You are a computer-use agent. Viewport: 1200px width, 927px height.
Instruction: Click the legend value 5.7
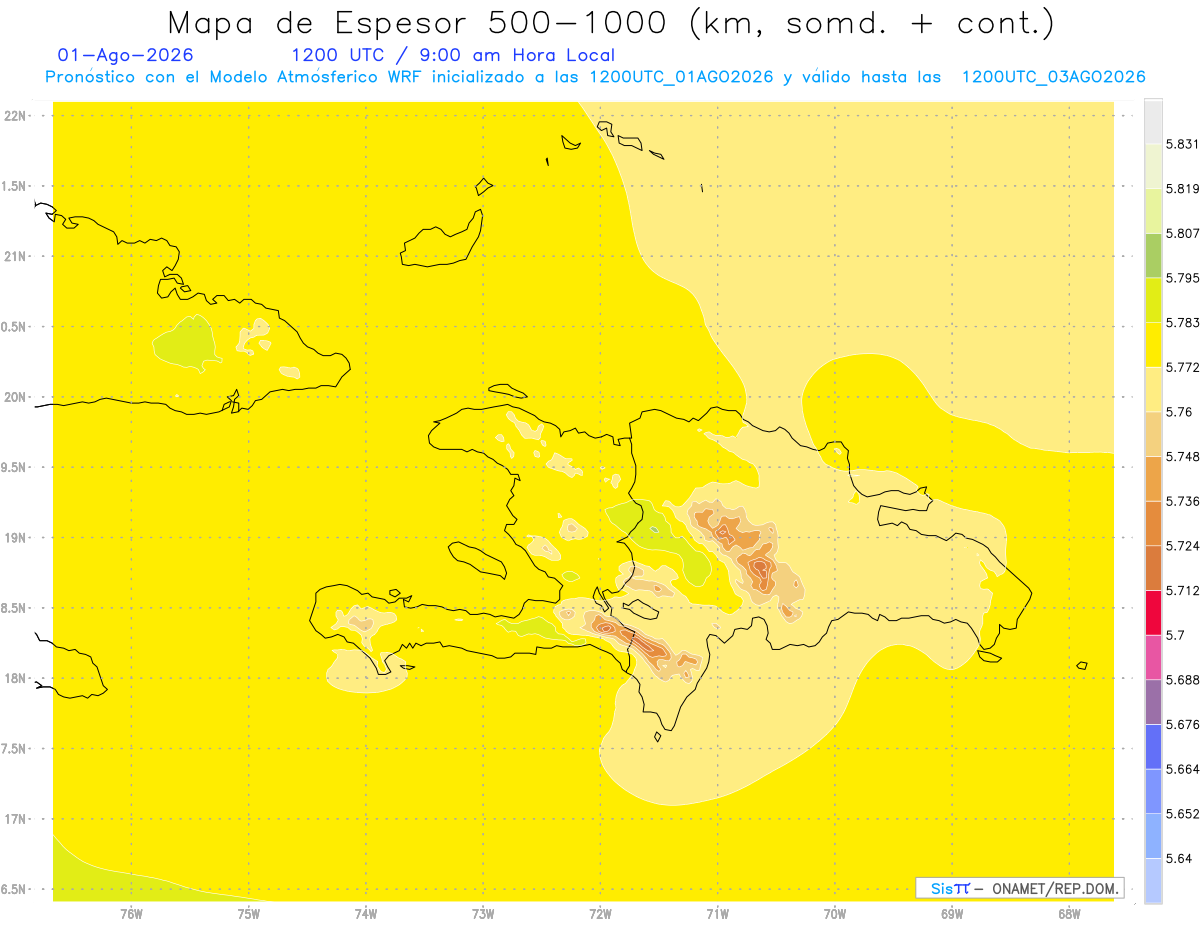[1175, 635]
